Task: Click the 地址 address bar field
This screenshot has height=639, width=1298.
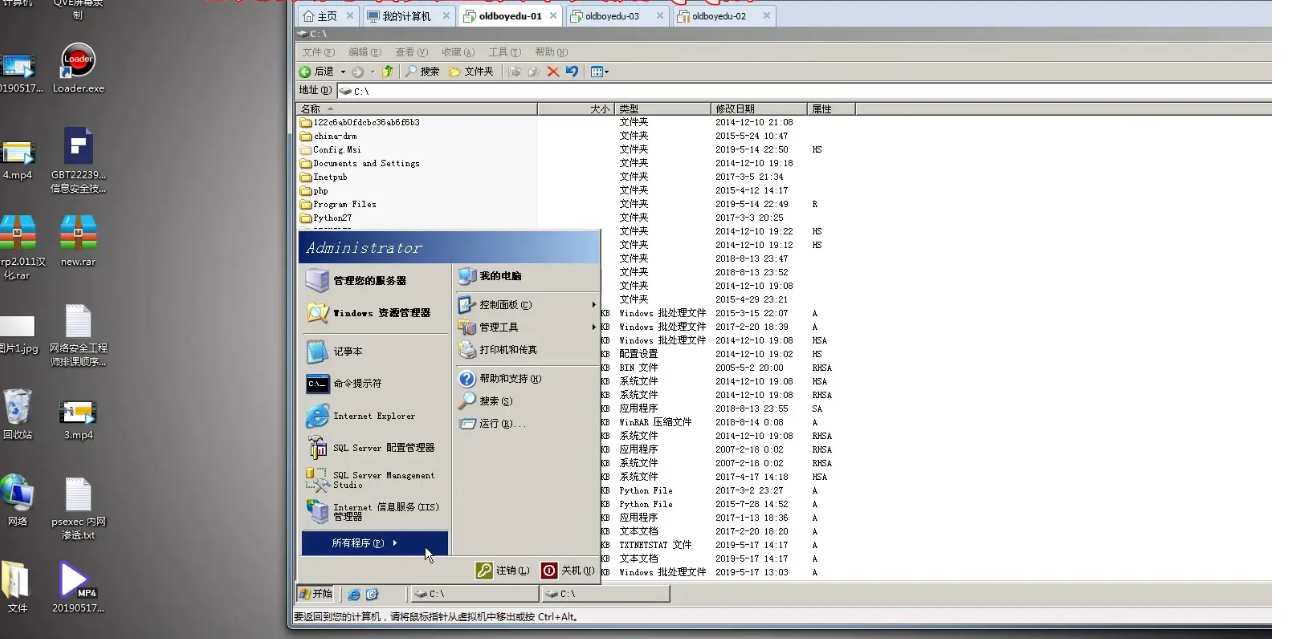Action: 804,91
